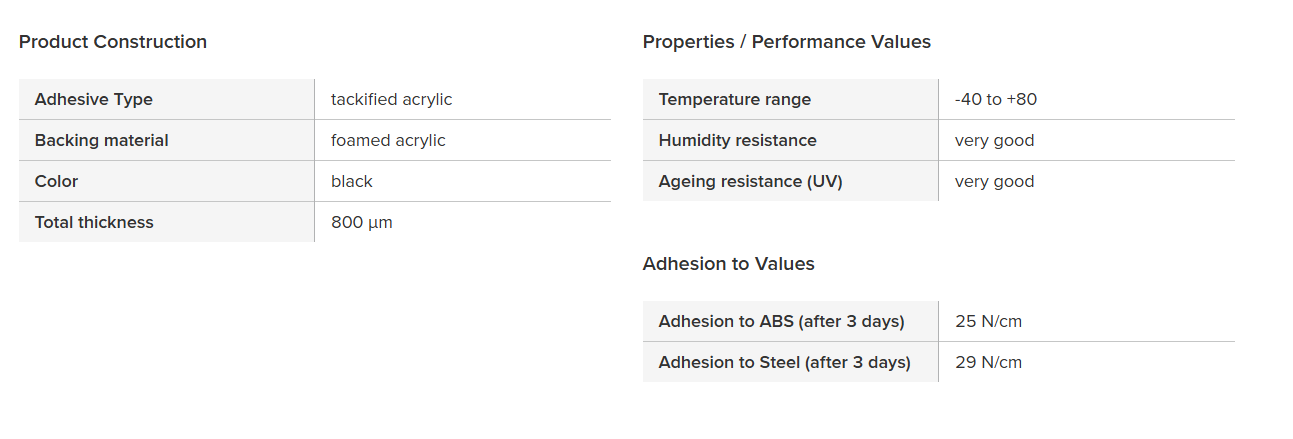Click Ageing resistance very good value
This screenshot has height=439, width=1293.
(994, 181)
